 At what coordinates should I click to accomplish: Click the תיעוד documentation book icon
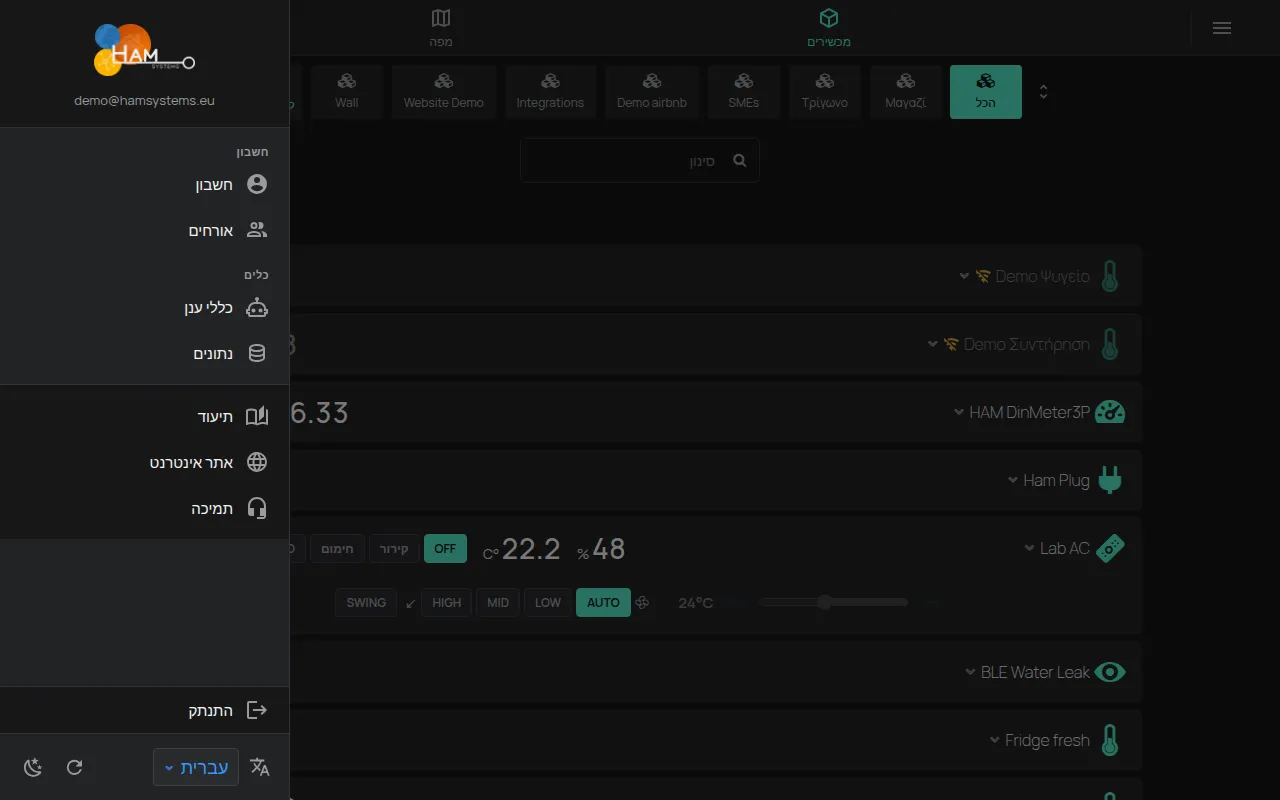point(257,416)
